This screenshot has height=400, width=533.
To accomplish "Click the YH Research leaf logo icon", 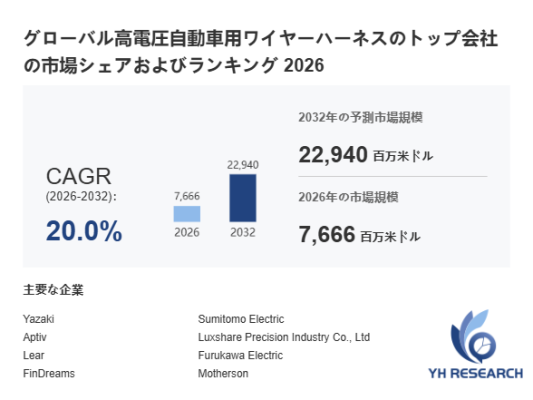I will 473,336.
